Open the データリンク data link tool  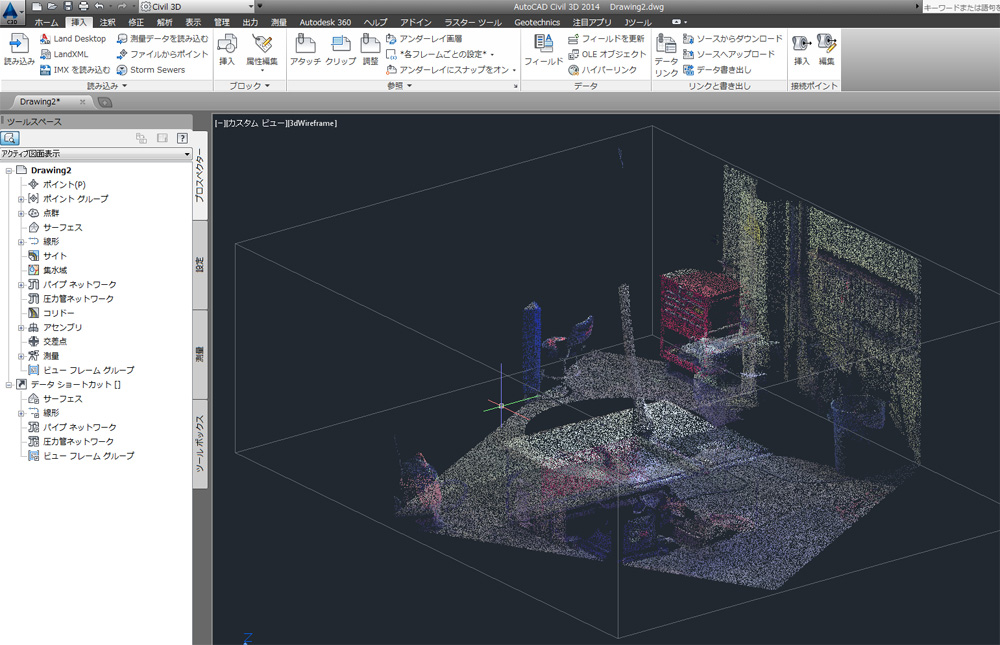(x=666, y=55)
